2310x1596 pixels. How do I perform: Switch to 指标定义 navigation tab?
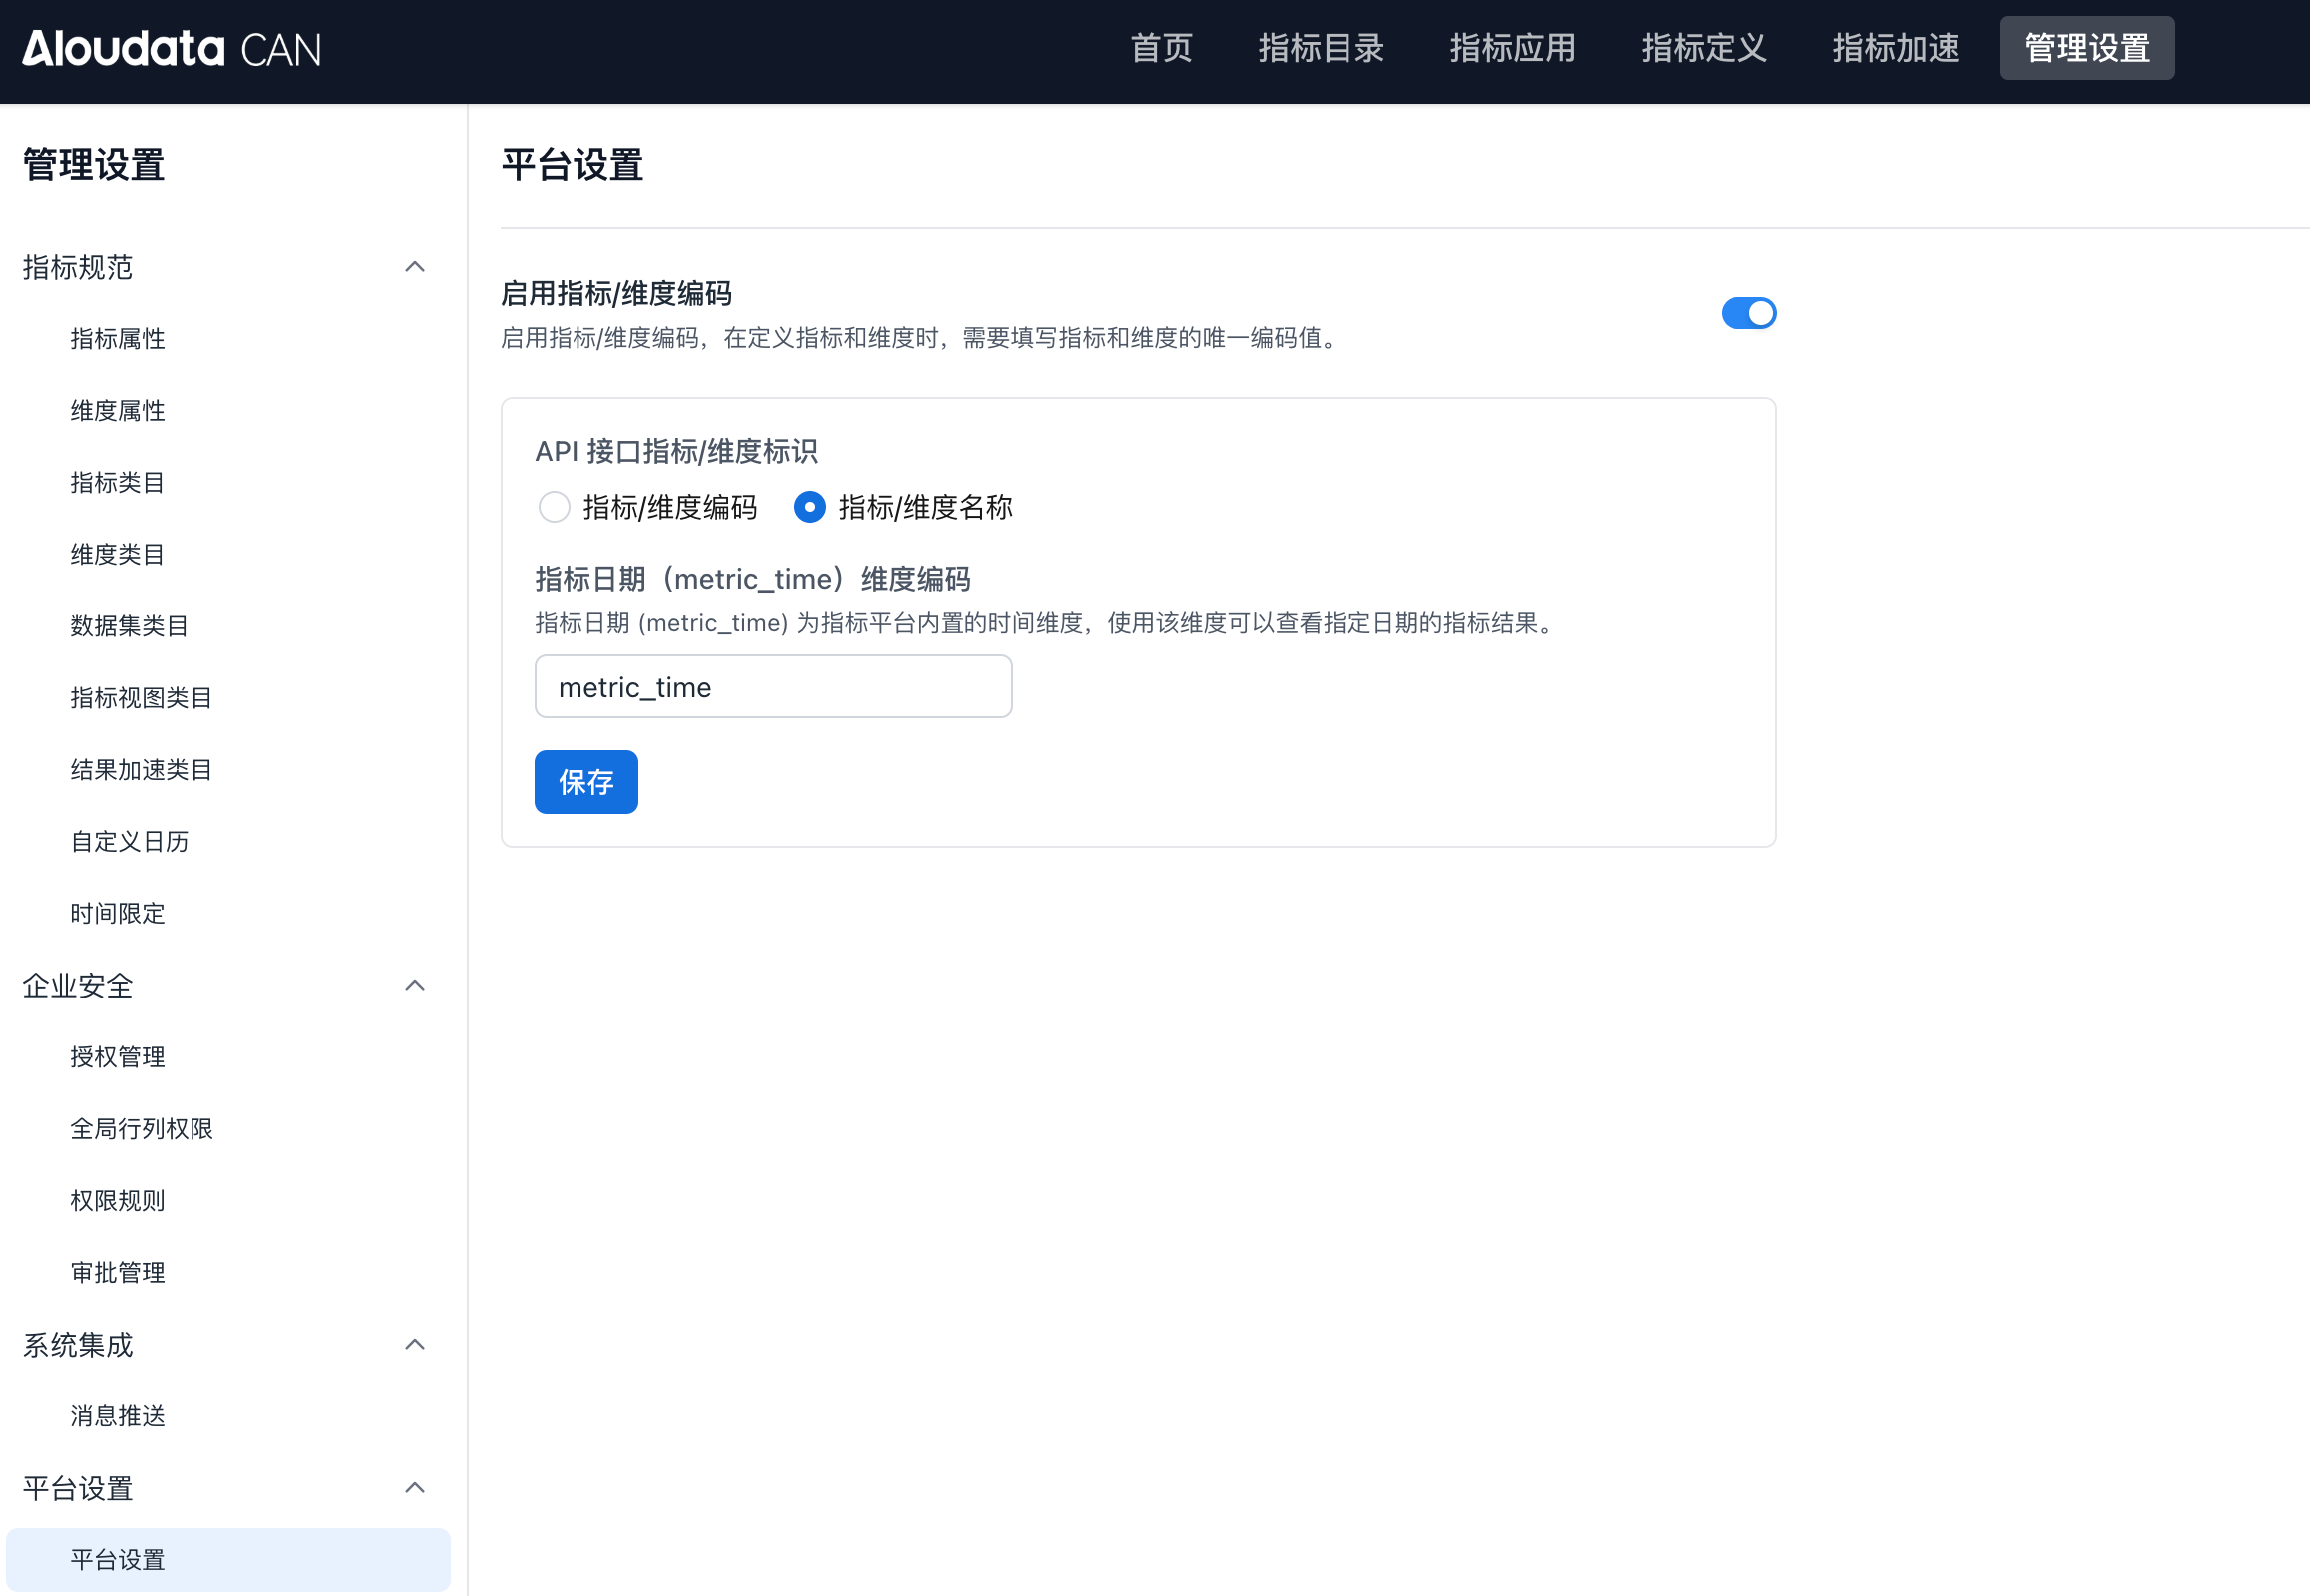(1703, 48)
